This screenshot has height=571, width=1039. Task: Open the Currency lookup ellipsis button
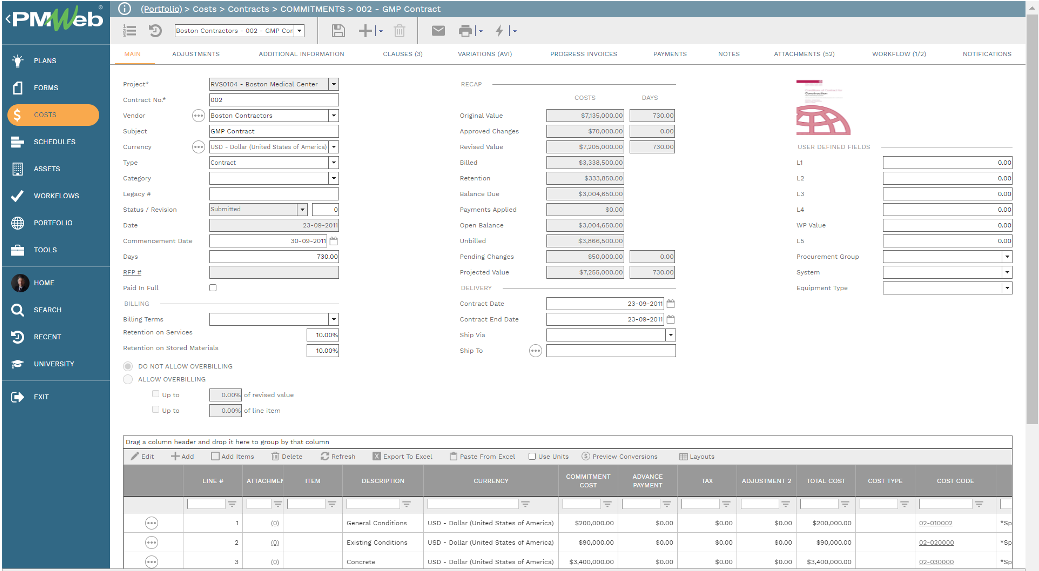point(198,147)
